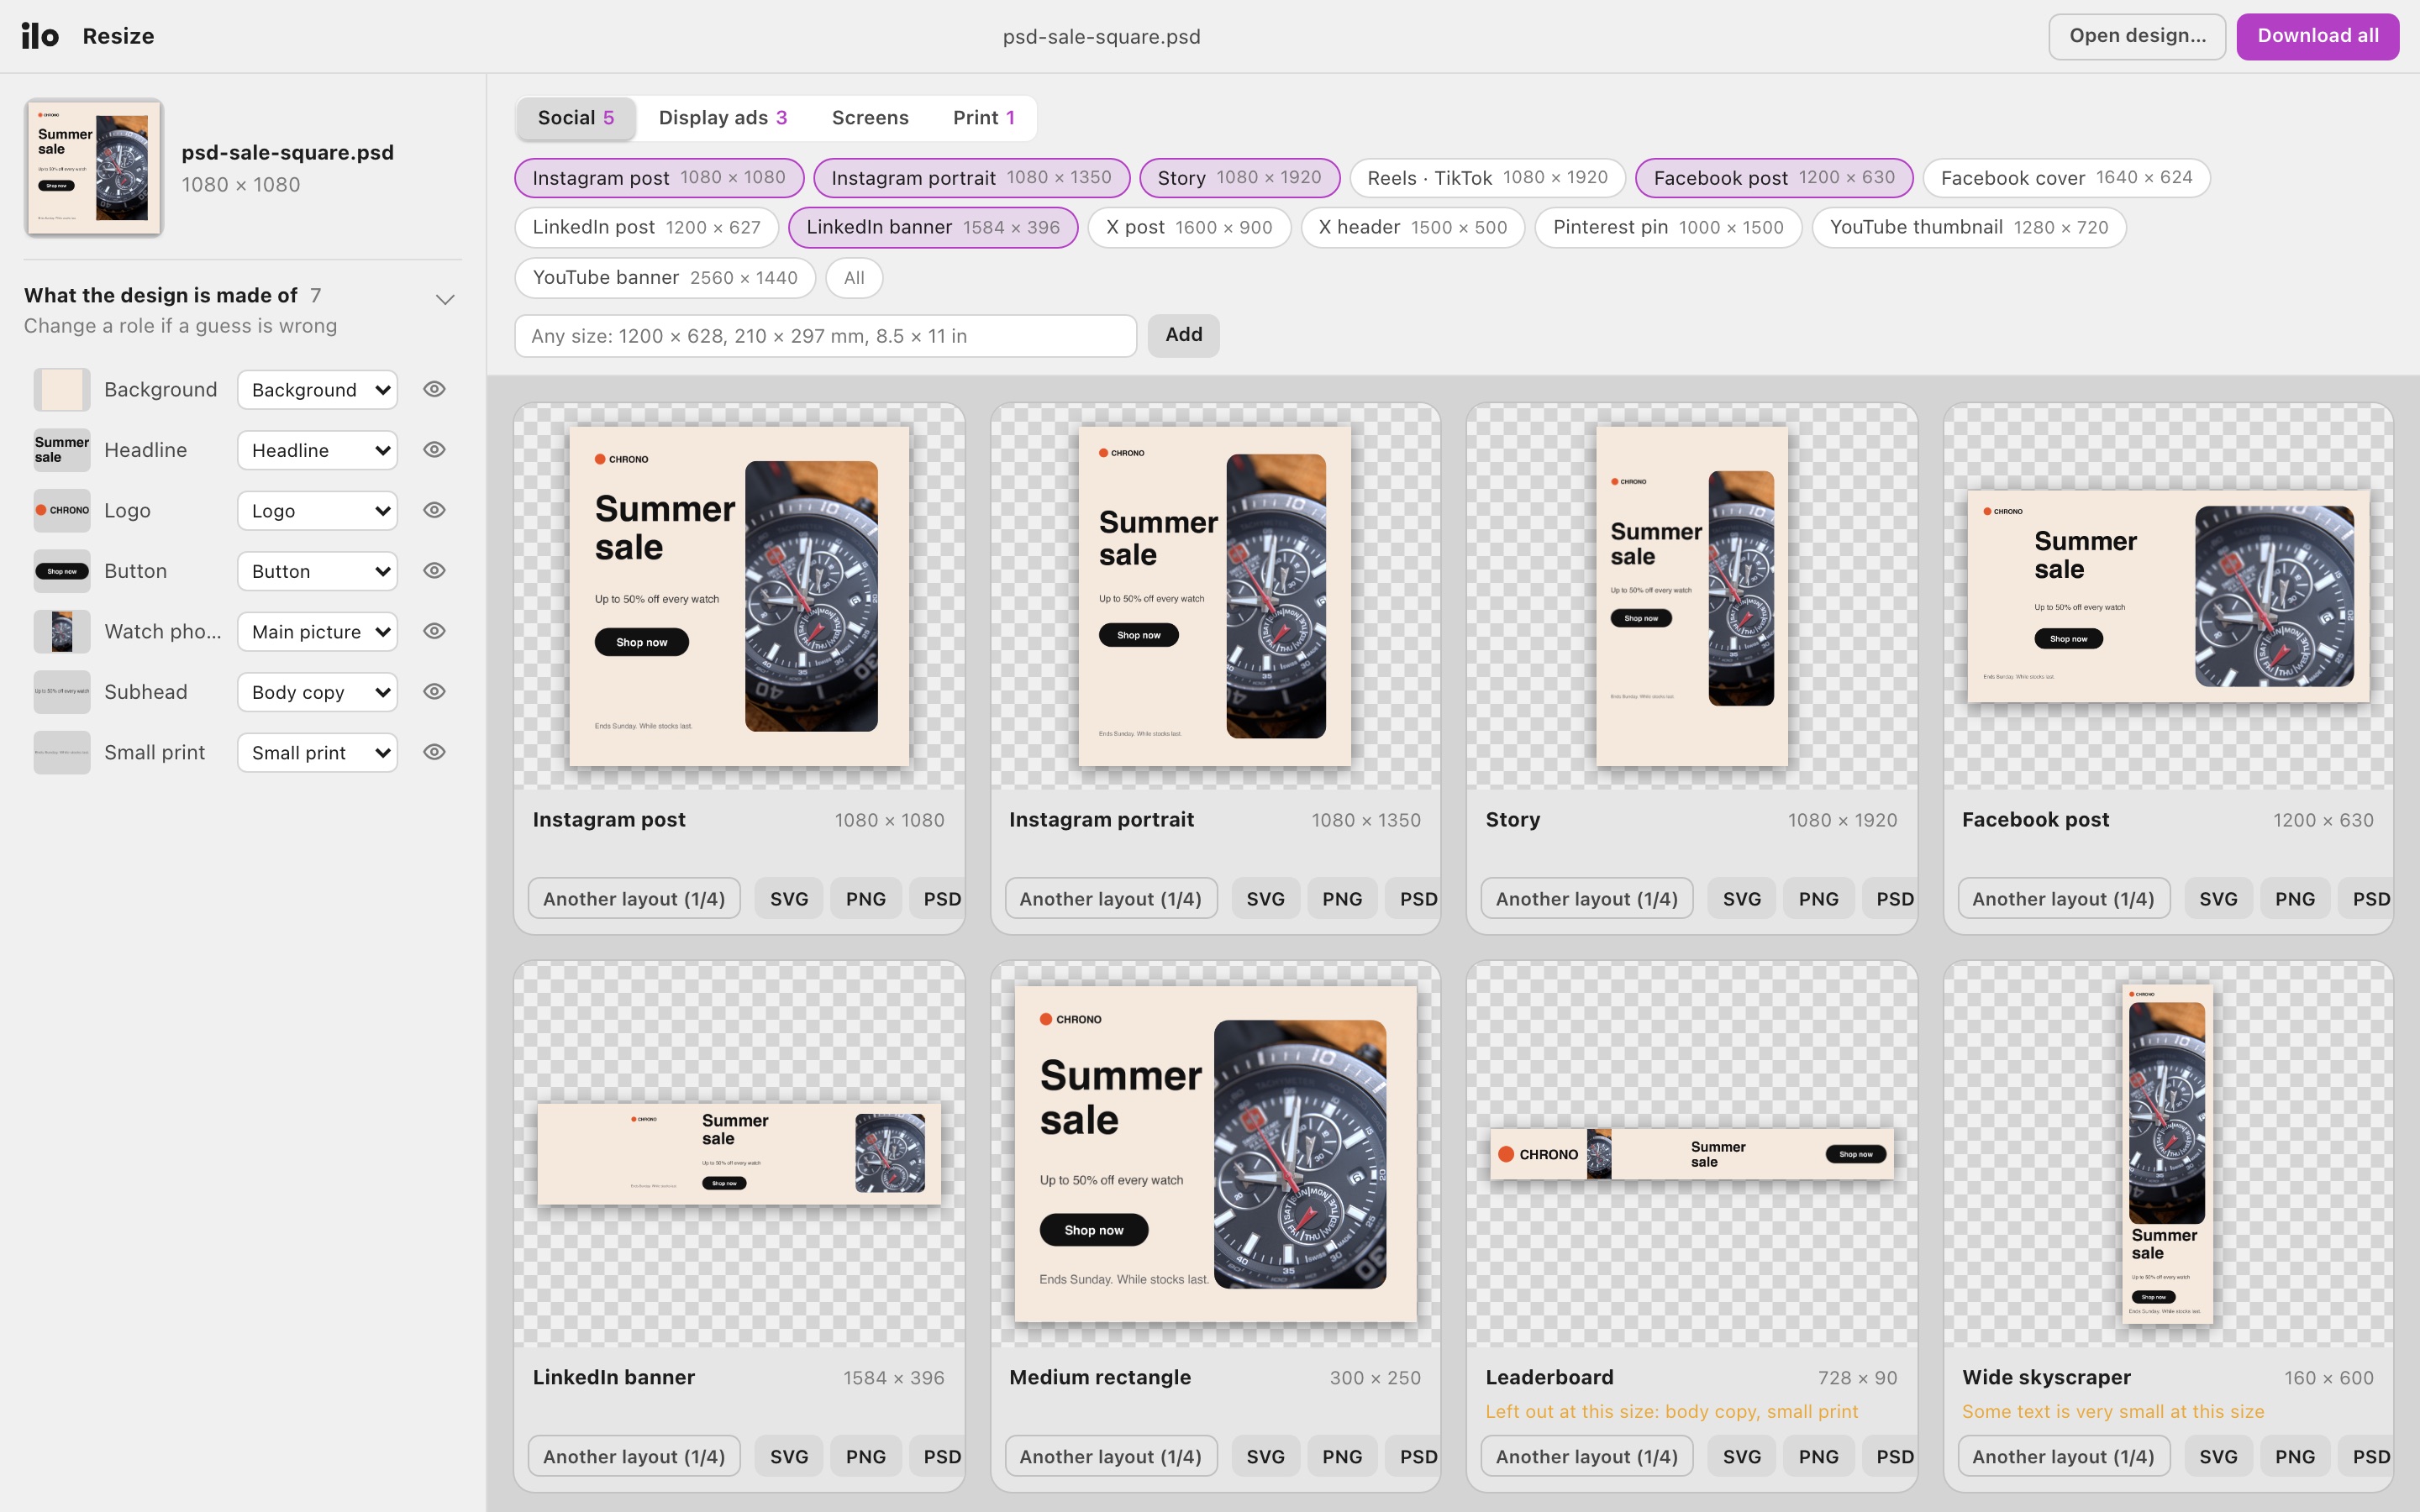
Task: Toggle Small print layer visibility
Action: pos(434,753)
